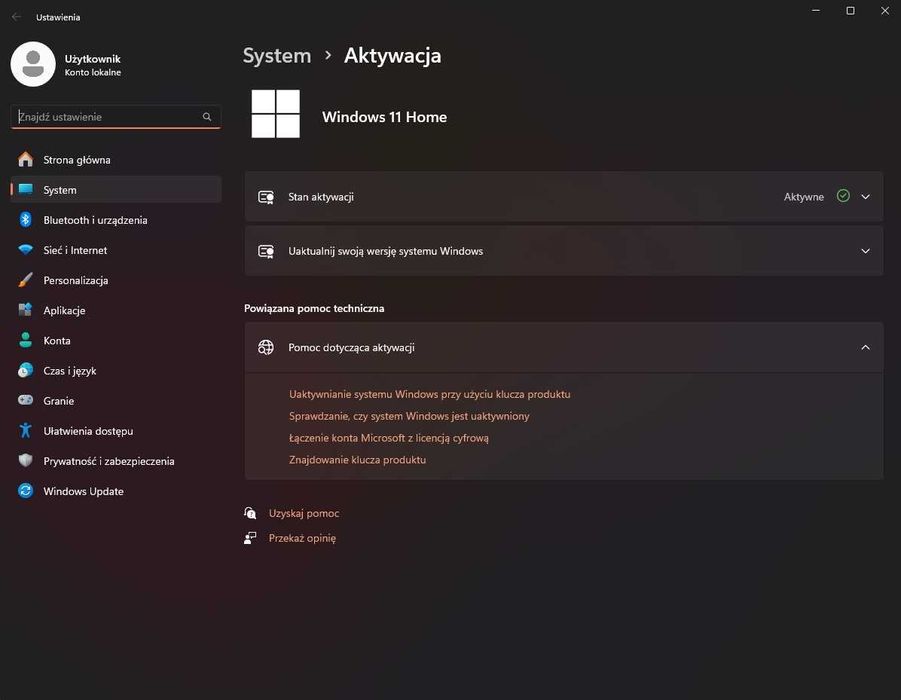This screenshot has height=700, width=901.
Task: Click the System monitor icon in sidebar
Action: (x=25, y=190)
